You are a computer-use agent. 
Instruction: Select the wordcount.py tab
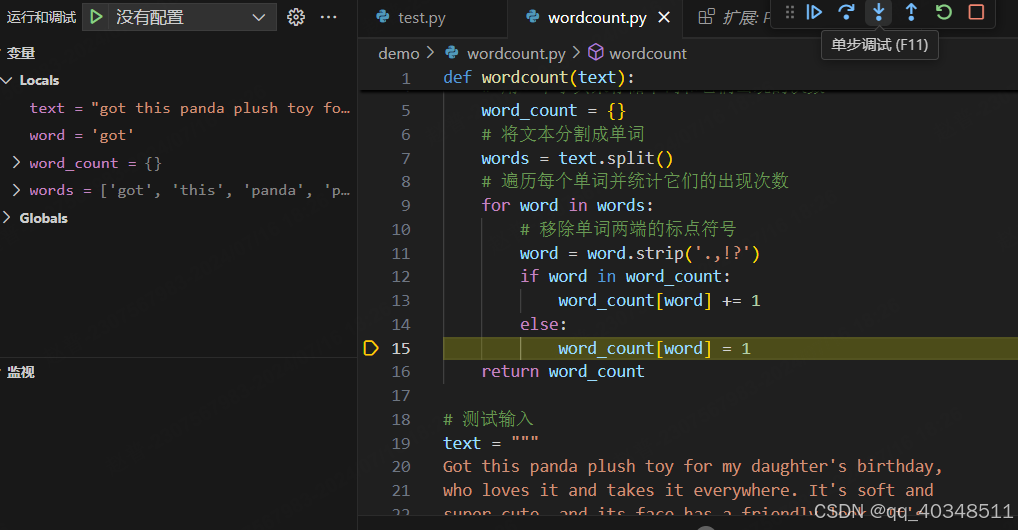click(597, 18)
